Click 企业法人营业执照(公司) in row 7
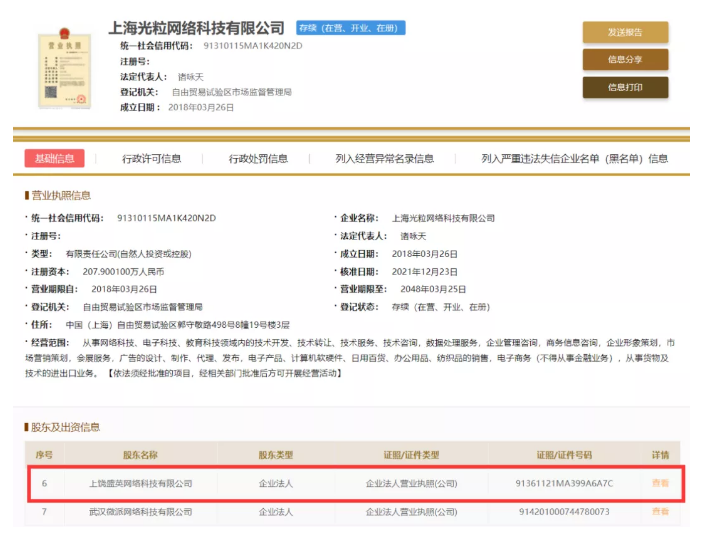Image resolution: width=711 pixels, height=542 pixels. [x=412, y=512]
